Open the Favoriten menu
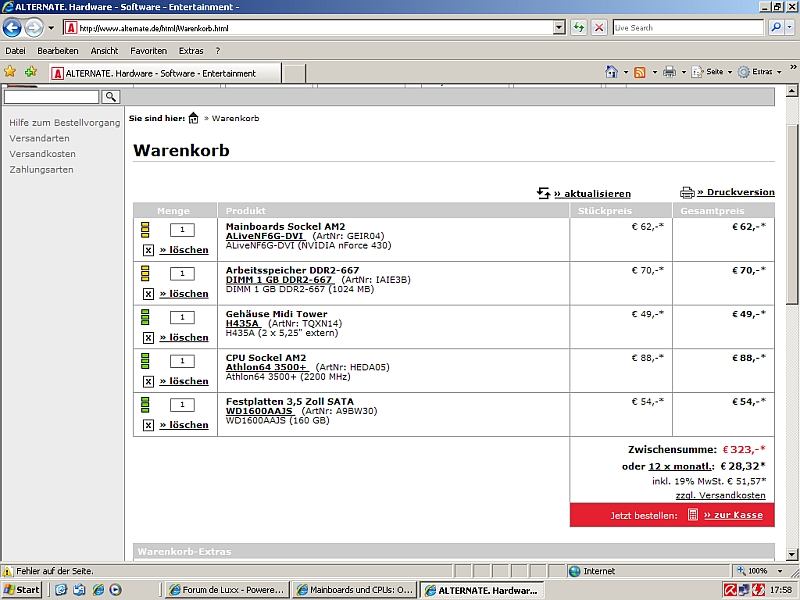This screenshot has height=600, width=800. [x=148, y=51]
